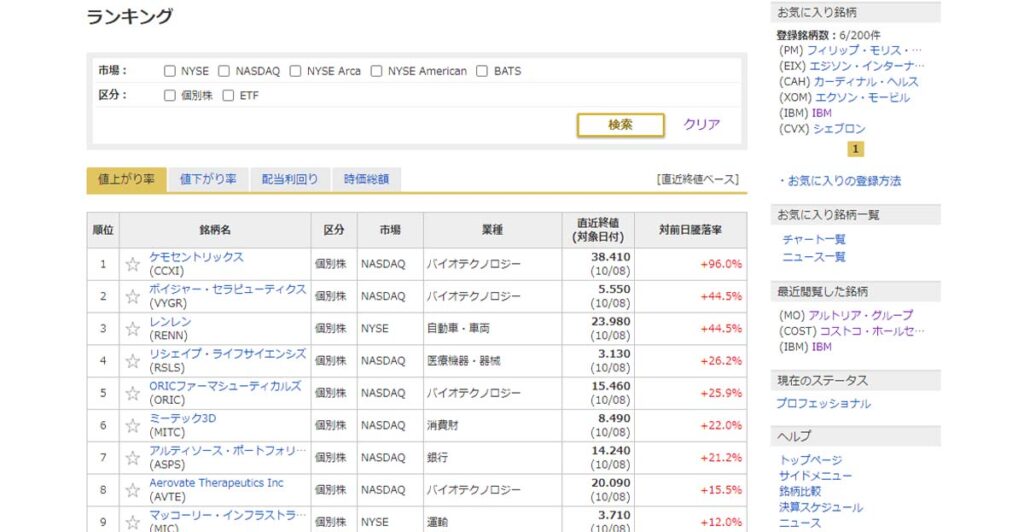The height and width of the screenshot is (532, 1024).
Task: Select the ETF category checkbox
Action: [x=228, y=95]
